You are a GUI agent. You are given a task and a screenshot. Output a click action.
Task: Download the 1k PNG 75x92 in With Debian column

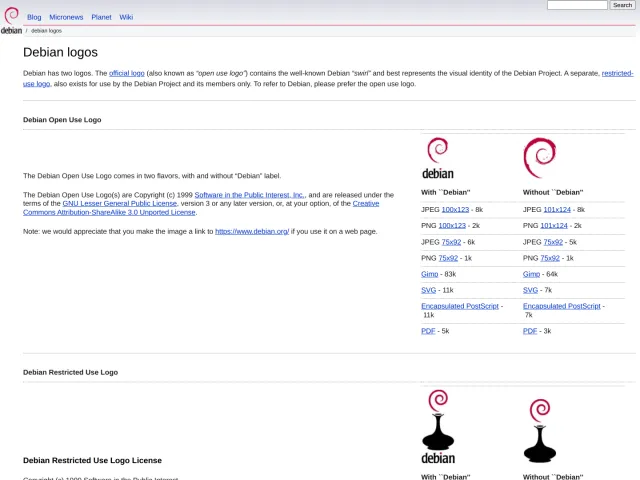[x=448, y=258]
